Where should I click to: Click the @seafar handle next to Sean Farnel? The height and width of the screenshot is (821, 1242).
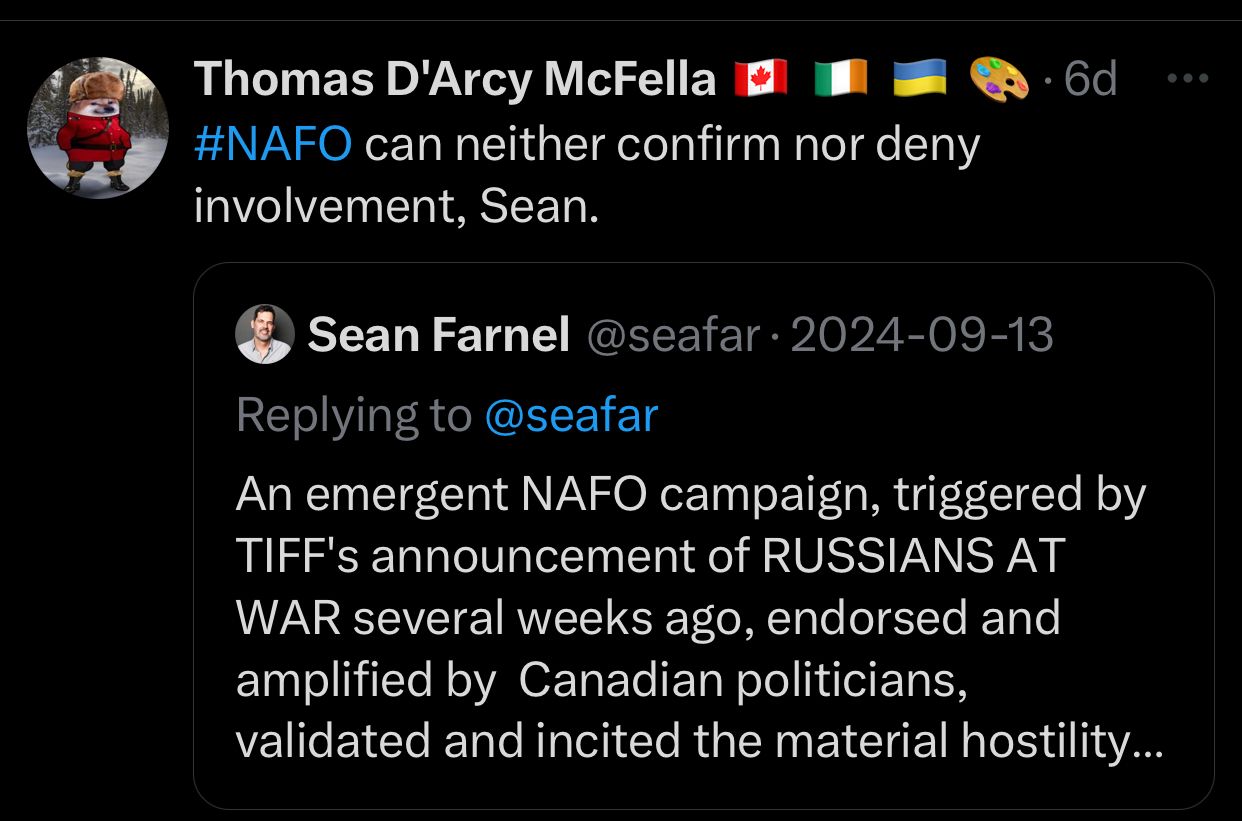671,335
